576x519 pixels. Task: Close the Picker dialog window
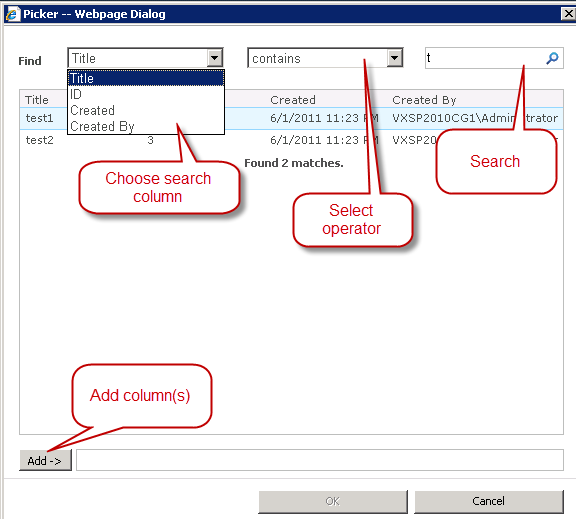coord(568,14)
